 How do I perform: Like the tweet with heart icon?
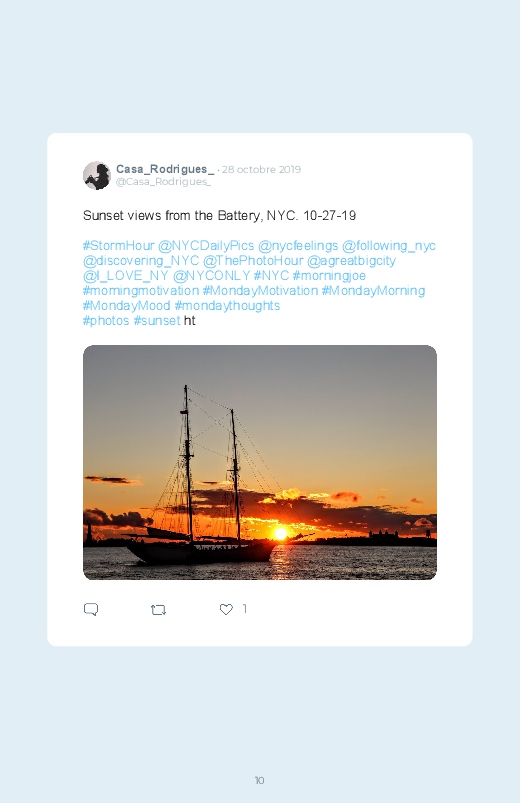226,609
